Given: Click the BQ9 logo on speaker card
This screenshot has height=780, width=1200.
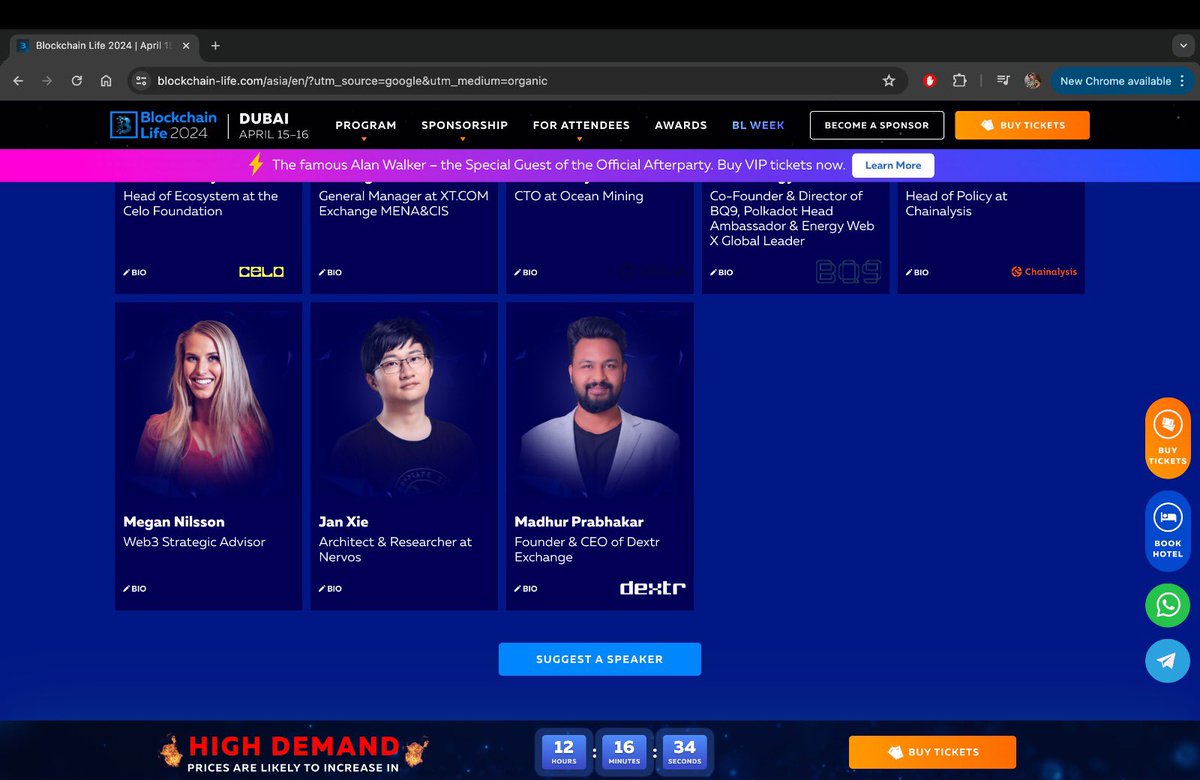Looking at the screenshot, I should 848,271.
